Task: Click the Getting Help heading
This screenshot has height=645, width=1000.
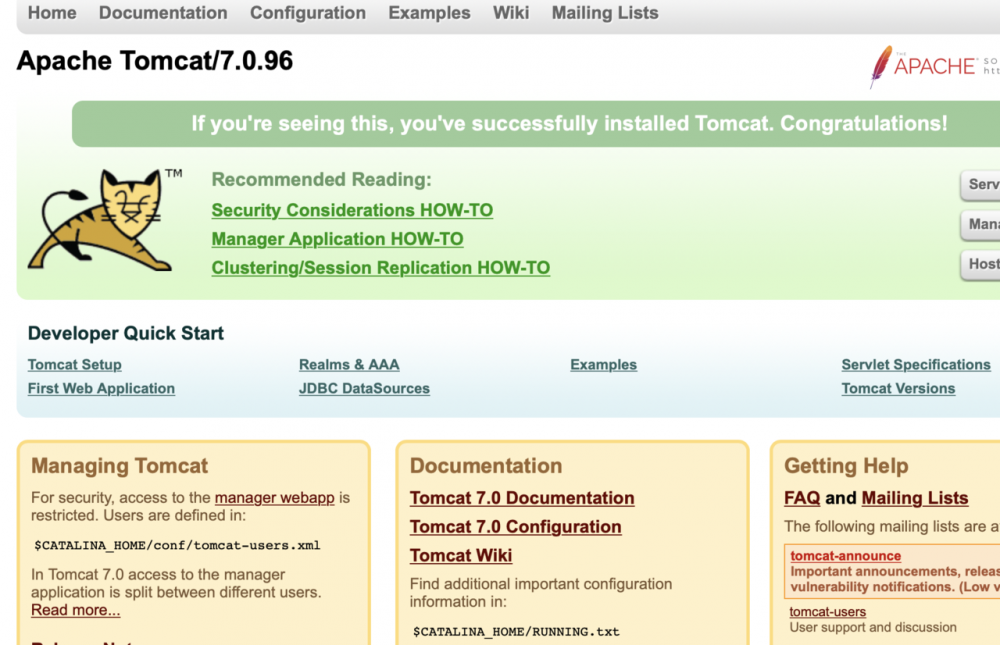Action: pyautogui.click(x=846, y=466)
